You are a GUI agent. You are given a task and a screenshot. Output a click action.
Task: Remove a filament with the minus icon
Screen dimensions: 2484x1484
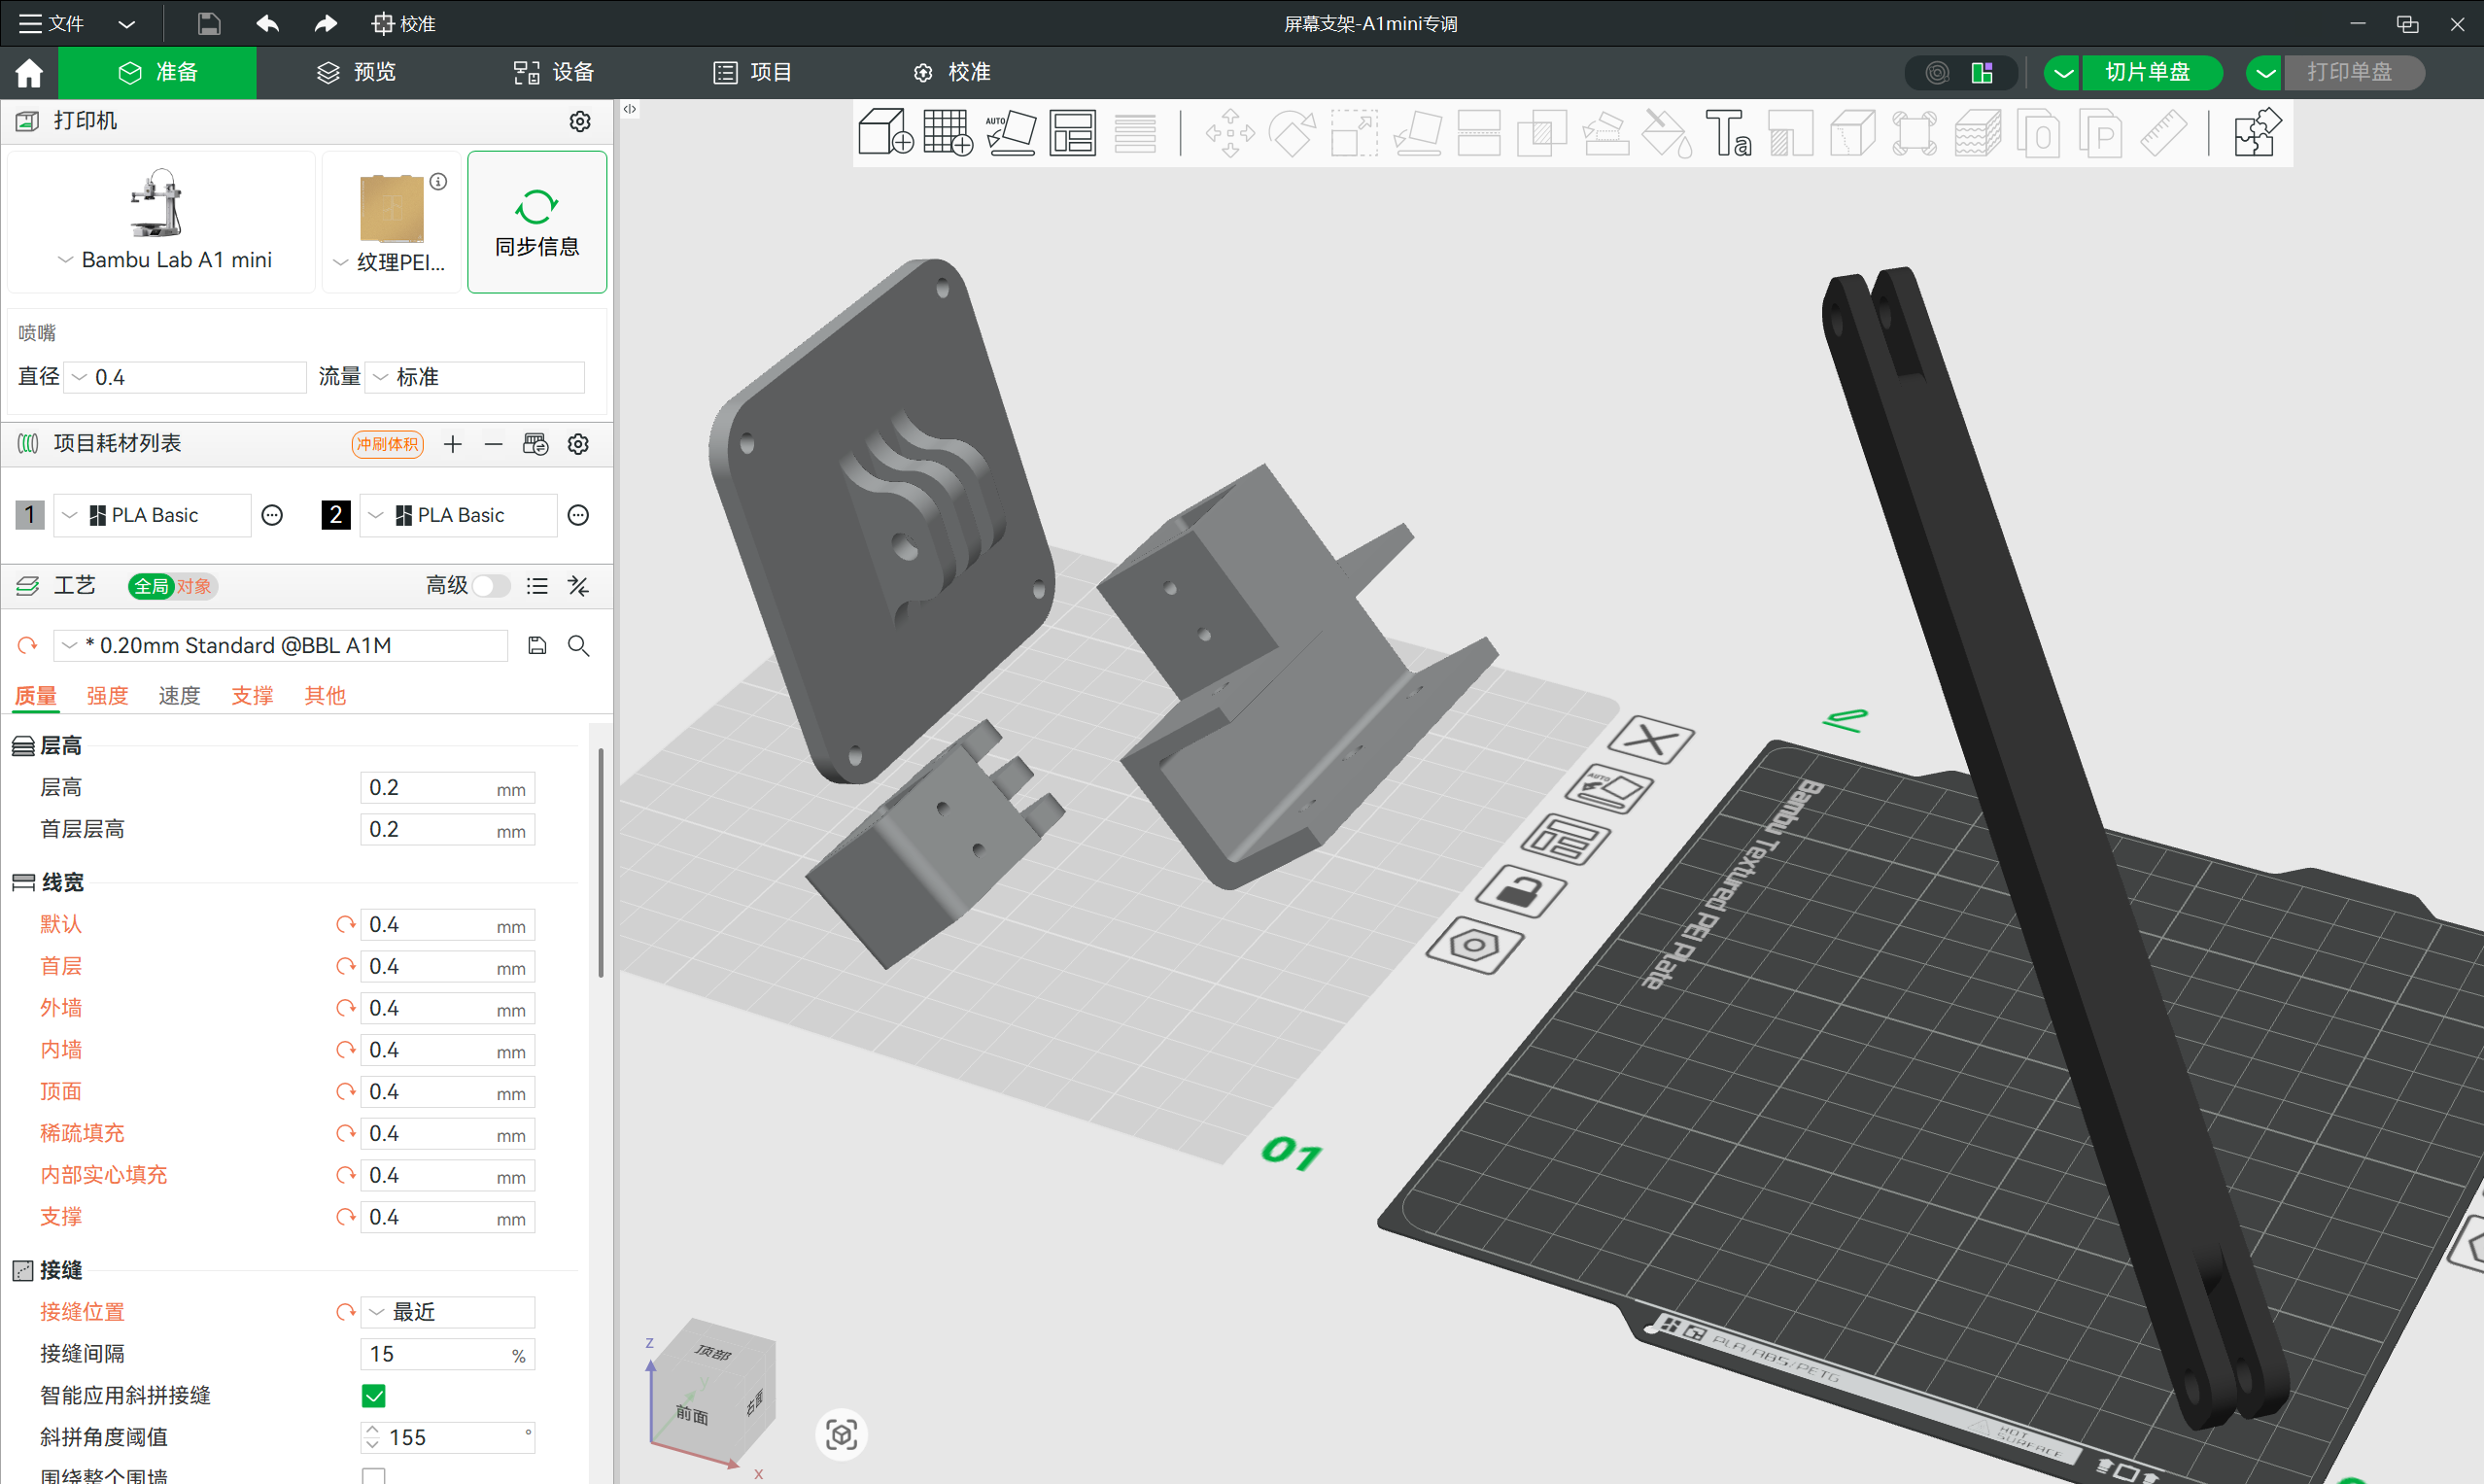(x=493, y=444)
